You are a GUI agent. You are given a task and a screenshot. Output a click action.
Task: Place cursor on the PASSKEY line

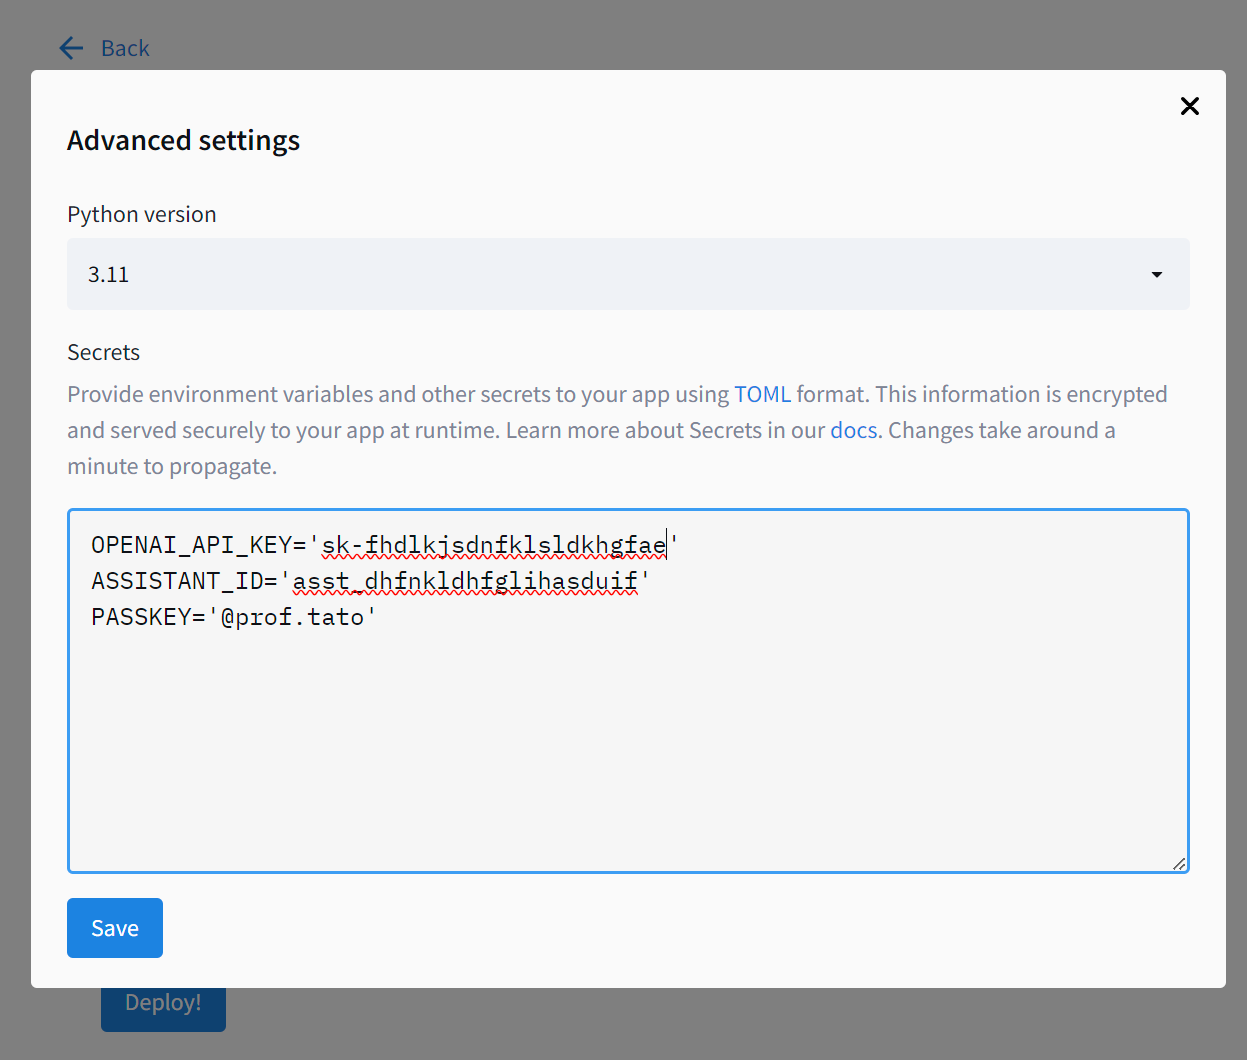point(234,617)
